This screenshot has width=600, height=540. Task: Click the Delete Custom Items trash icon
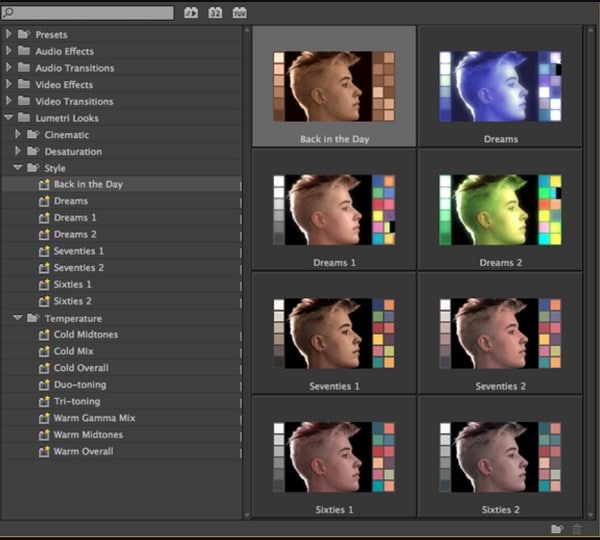(x=577, y=528)
